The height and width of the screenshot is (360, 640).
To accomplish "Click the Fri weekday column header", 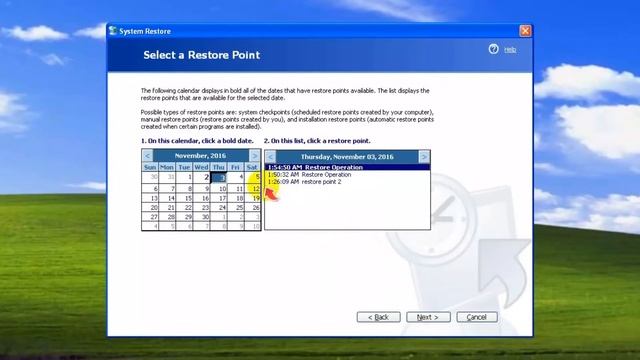I will coord(236,167).
